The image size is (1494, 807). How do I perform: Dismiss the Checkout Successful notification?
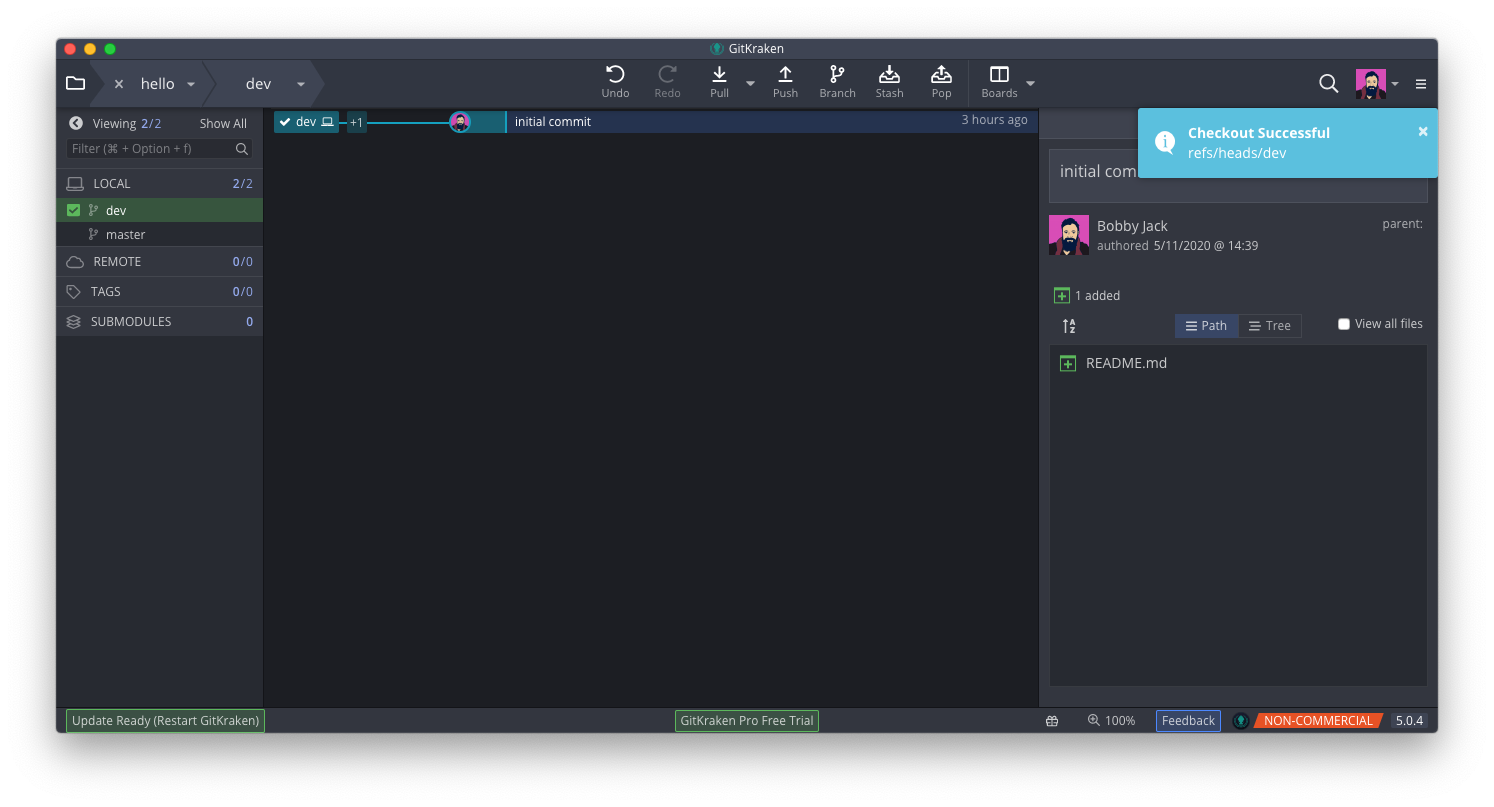[x=1423, y=130]
